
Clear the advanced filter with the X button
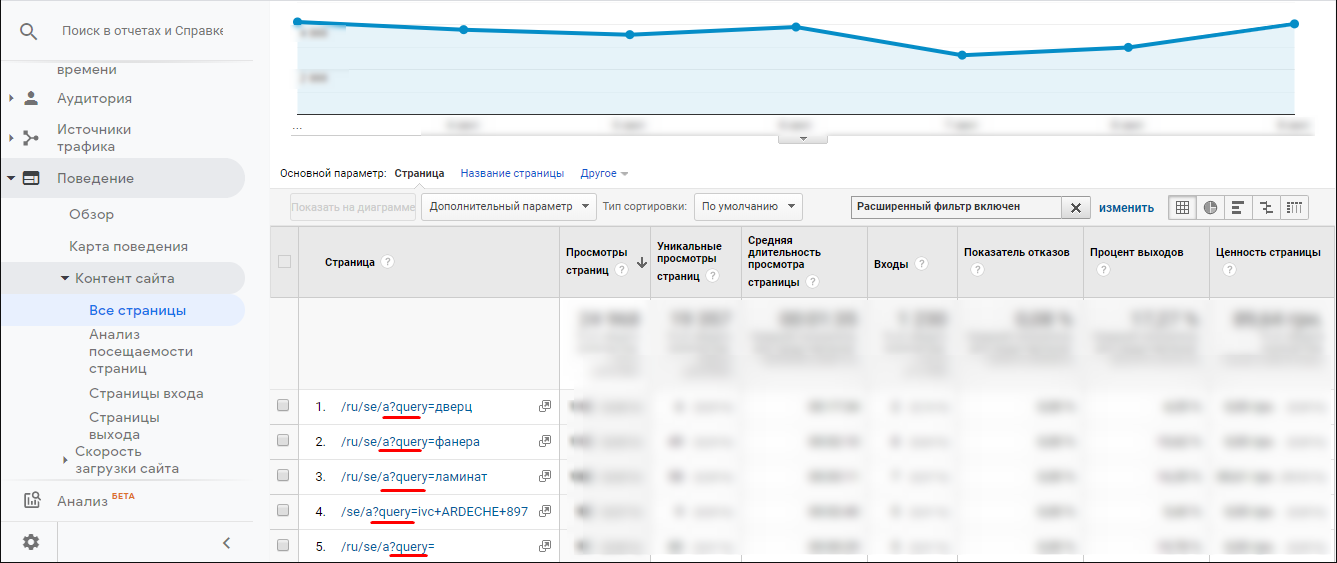tap(1075, 207)
